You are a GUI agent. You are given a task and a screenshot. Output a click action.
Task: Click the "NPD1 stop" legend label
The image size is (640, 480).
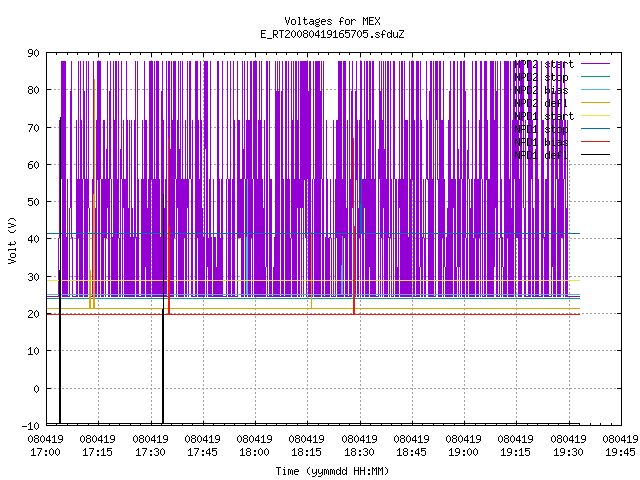541,129
